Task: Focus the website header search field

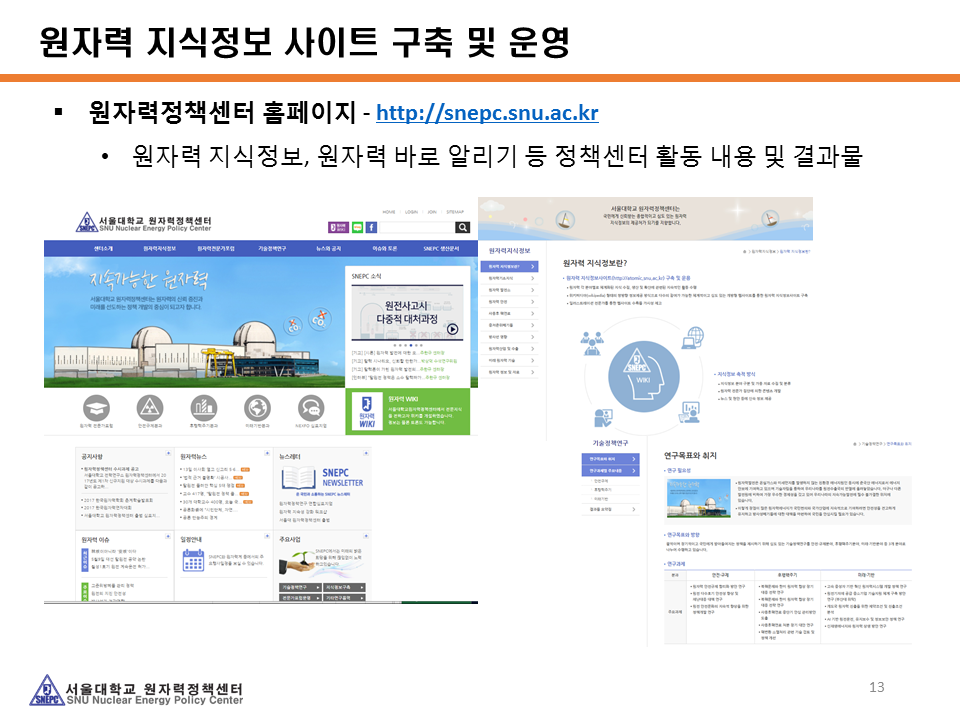Action: pyautogui.click(x=417, y=227)
